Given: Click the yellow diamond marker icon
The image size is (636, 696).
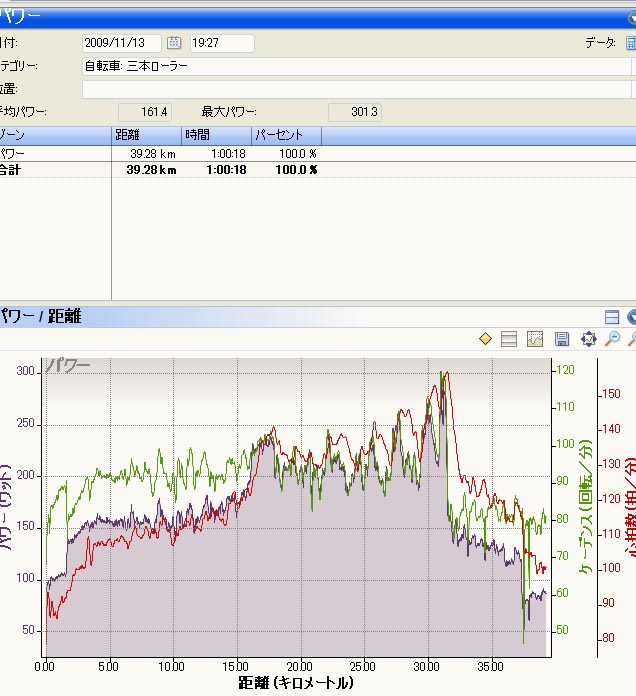Looking at the screenshot, I should [486, 339].
